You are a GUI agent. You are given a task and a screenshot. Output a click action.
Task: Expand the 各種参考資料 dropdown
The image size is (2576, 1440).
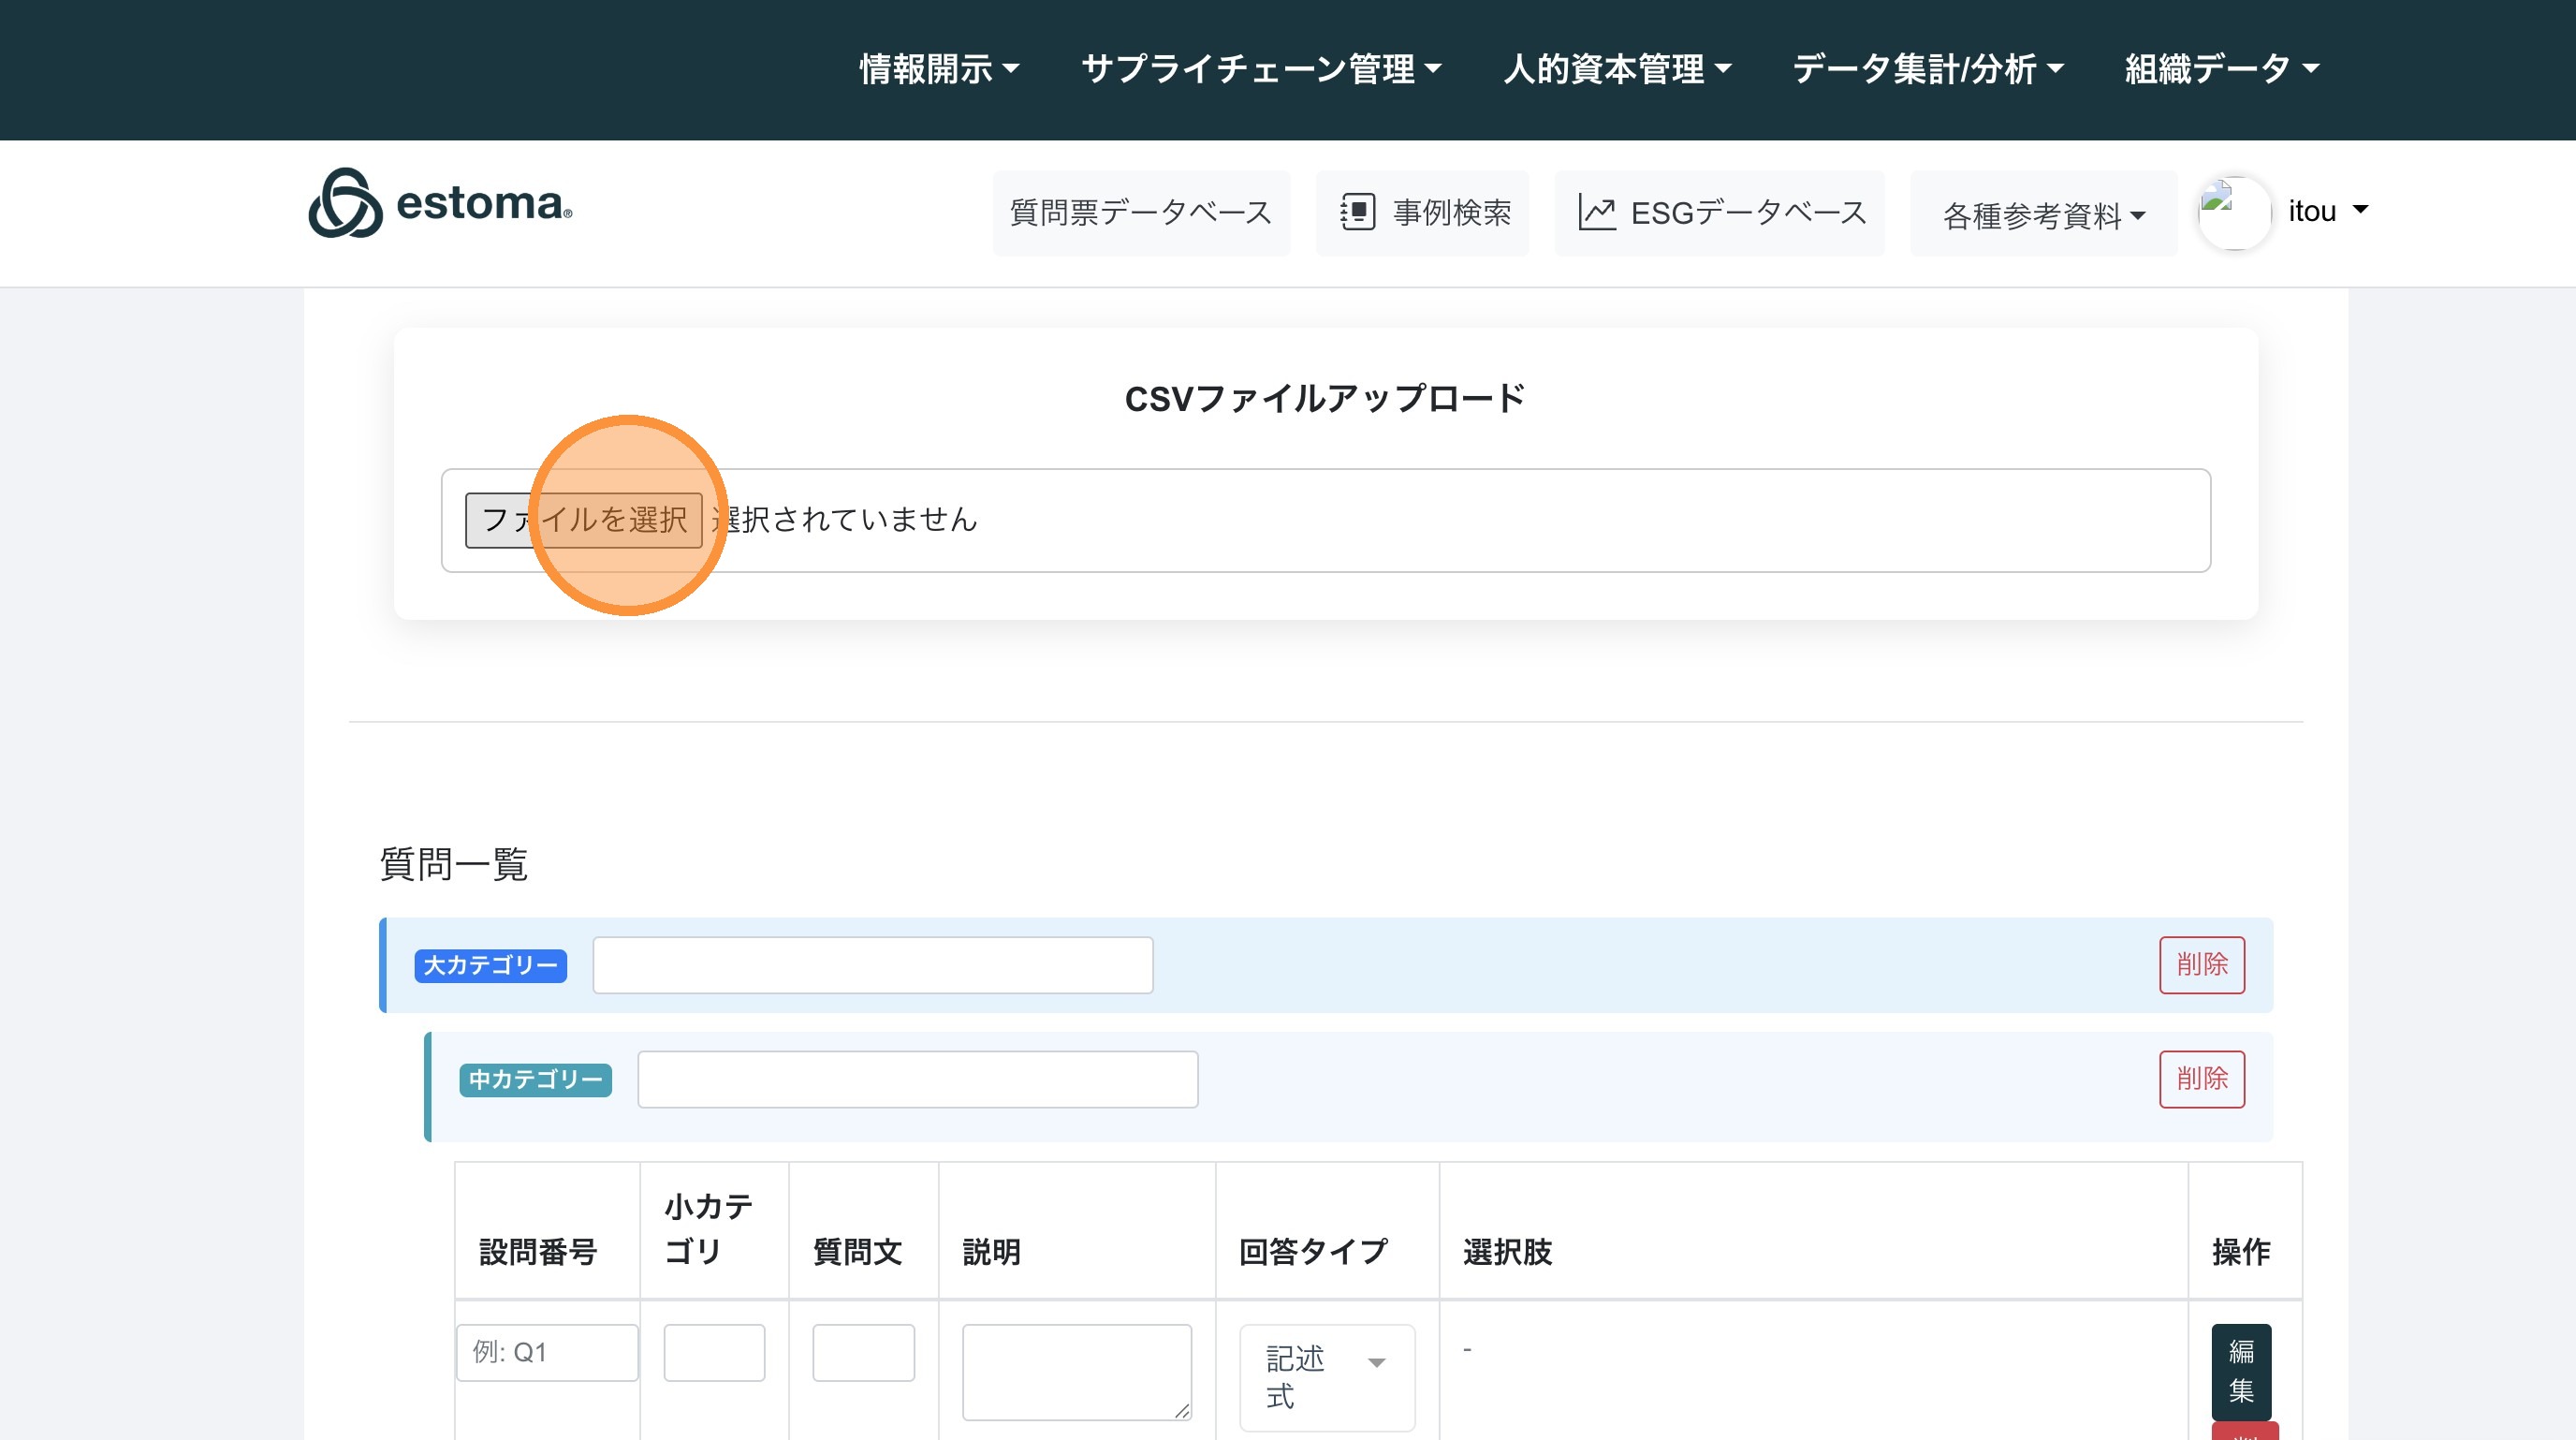point(2043,214)
